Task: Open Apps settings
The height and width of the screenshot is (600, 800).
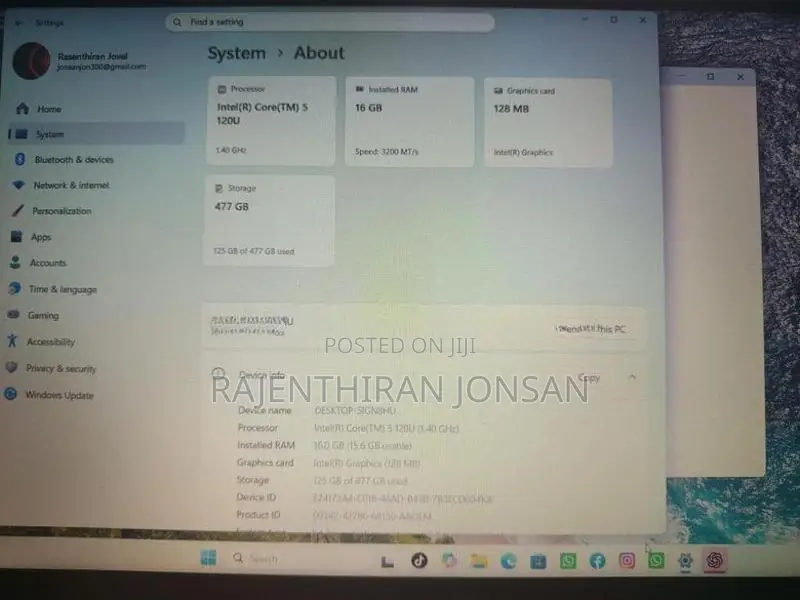Action: pos(41,237)
